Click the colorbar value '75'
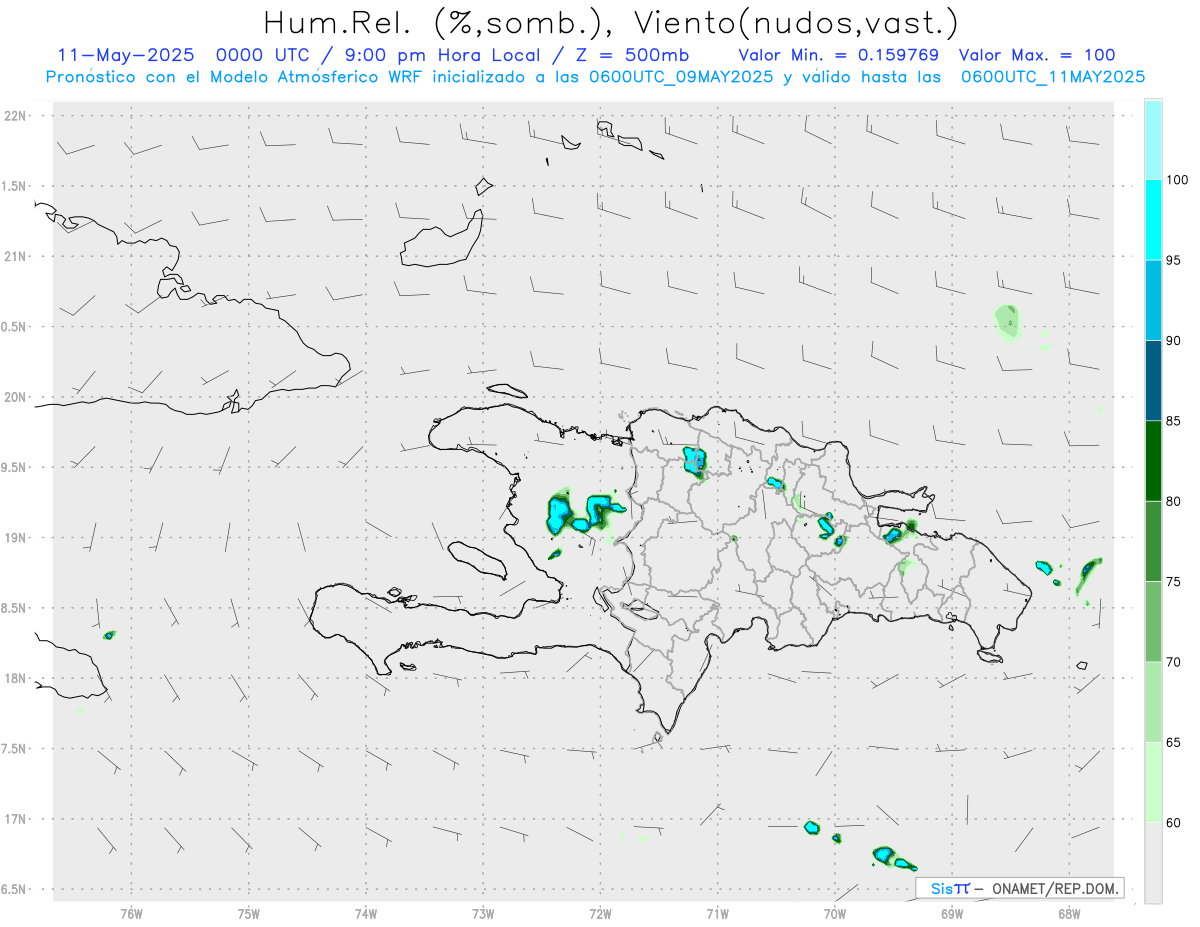The width and height of the screenshot is (1200, 927). 1173,581
